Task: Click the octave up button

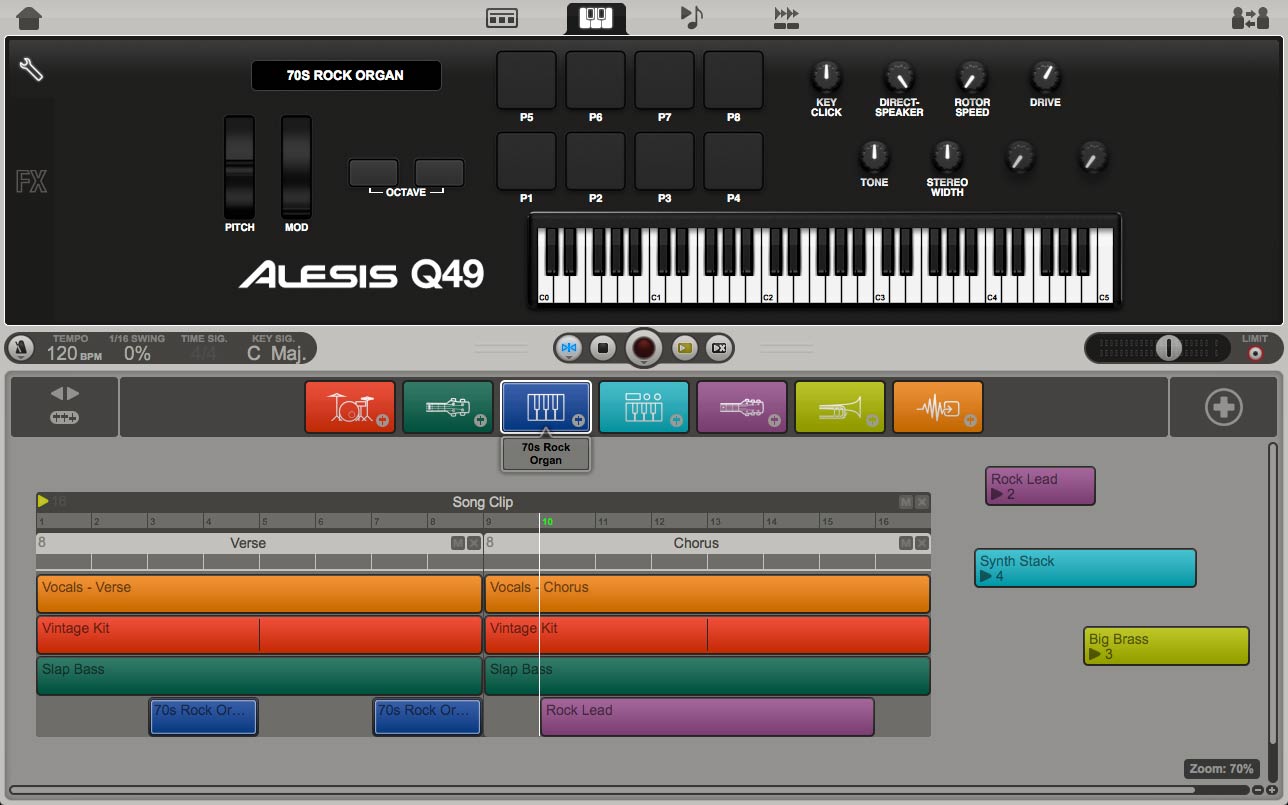Action: tap(439, 172)
